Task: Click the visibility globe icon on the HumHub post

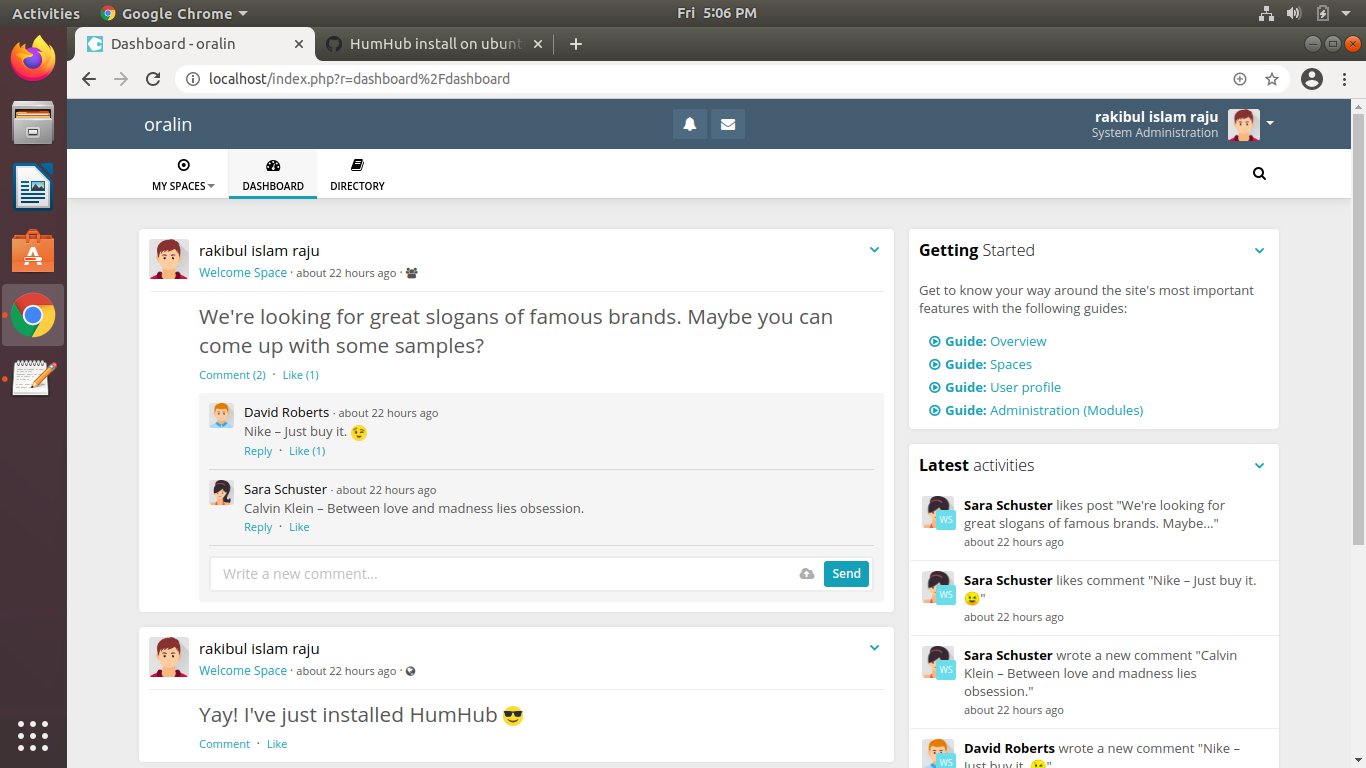Action: pyautogui.click(x=410, y=670)
